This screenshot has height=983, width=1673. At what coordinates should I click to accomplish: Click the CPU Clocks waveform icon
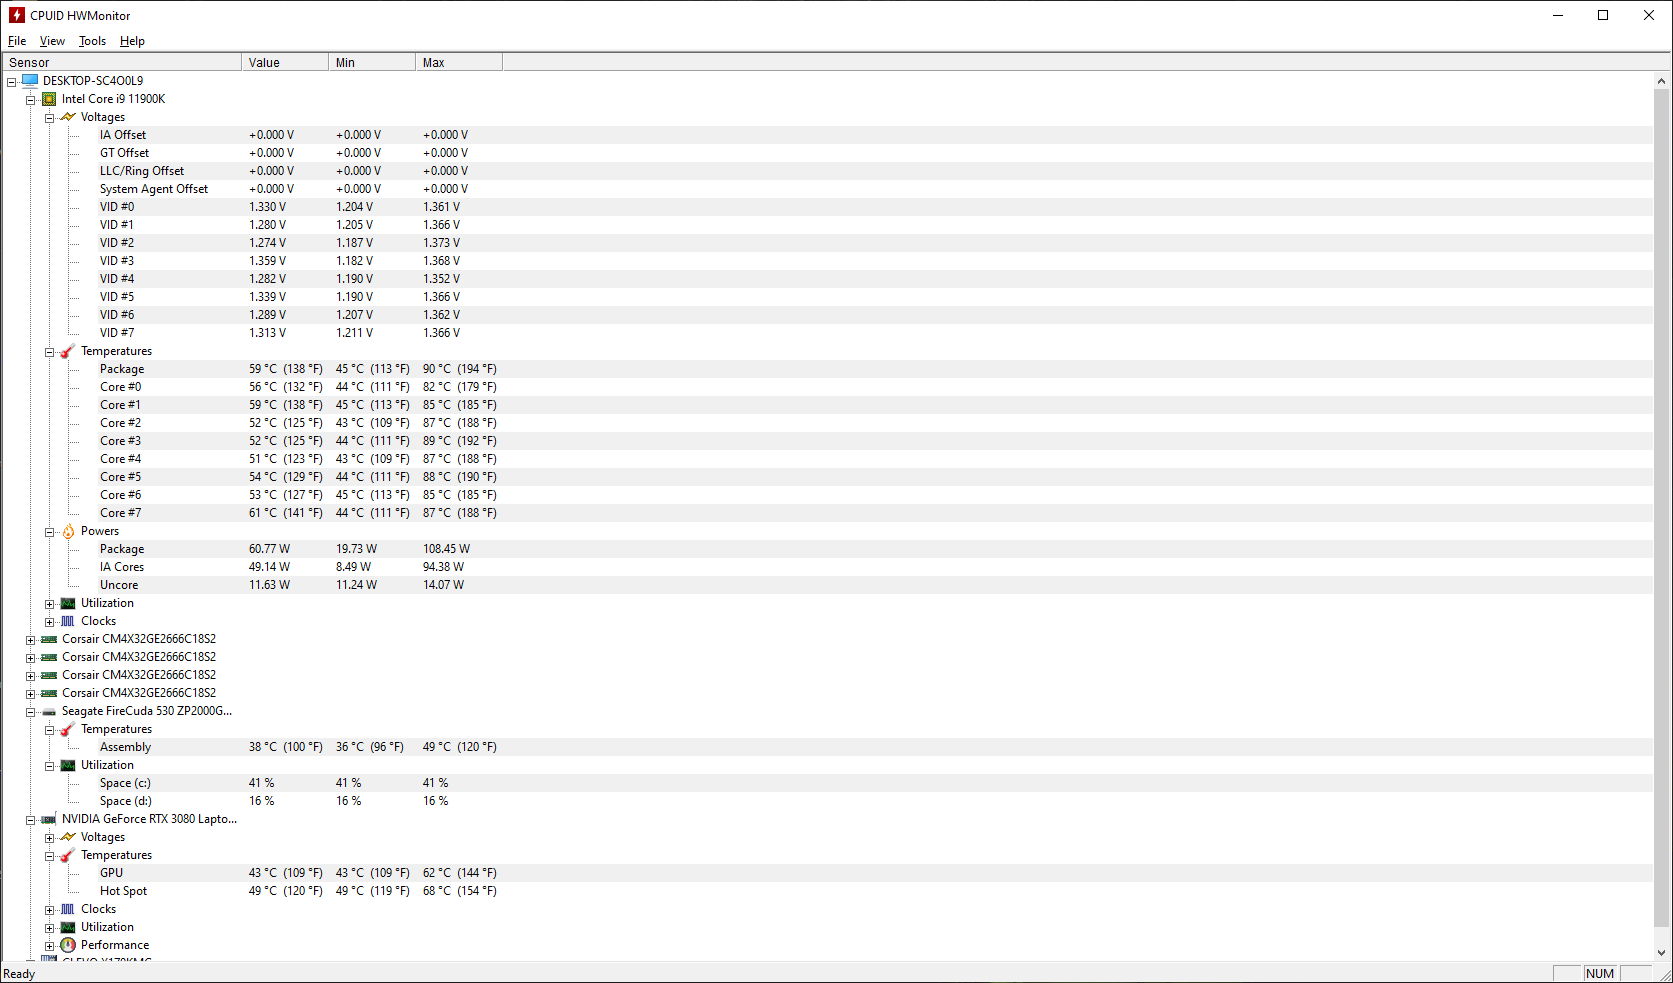tap(68, 621)
